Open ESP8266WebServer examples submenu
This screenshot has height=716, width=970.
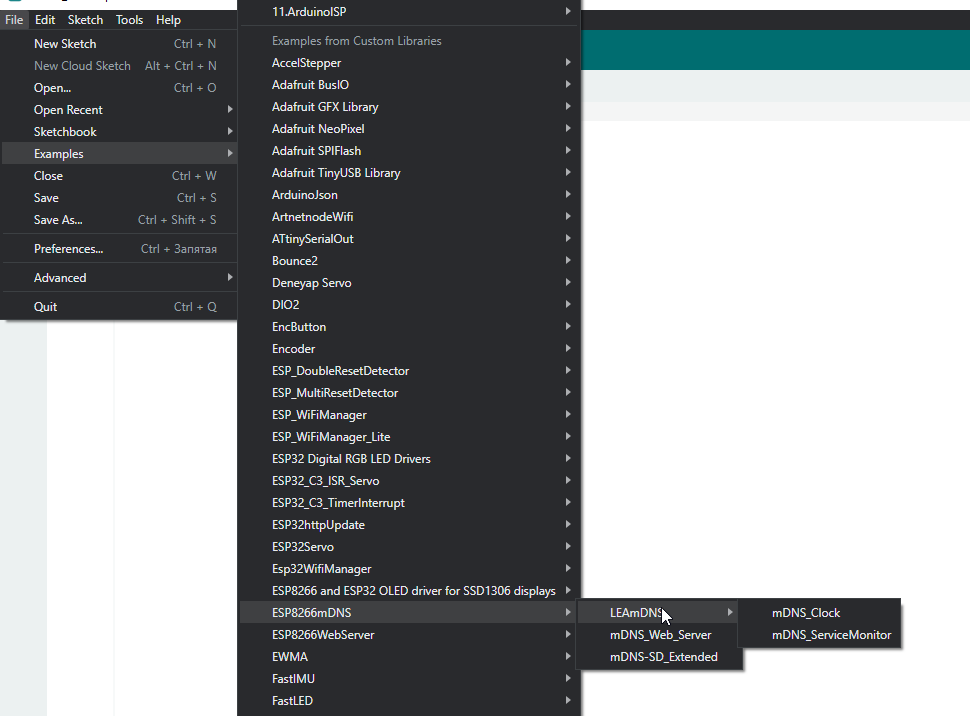(409, 635)
